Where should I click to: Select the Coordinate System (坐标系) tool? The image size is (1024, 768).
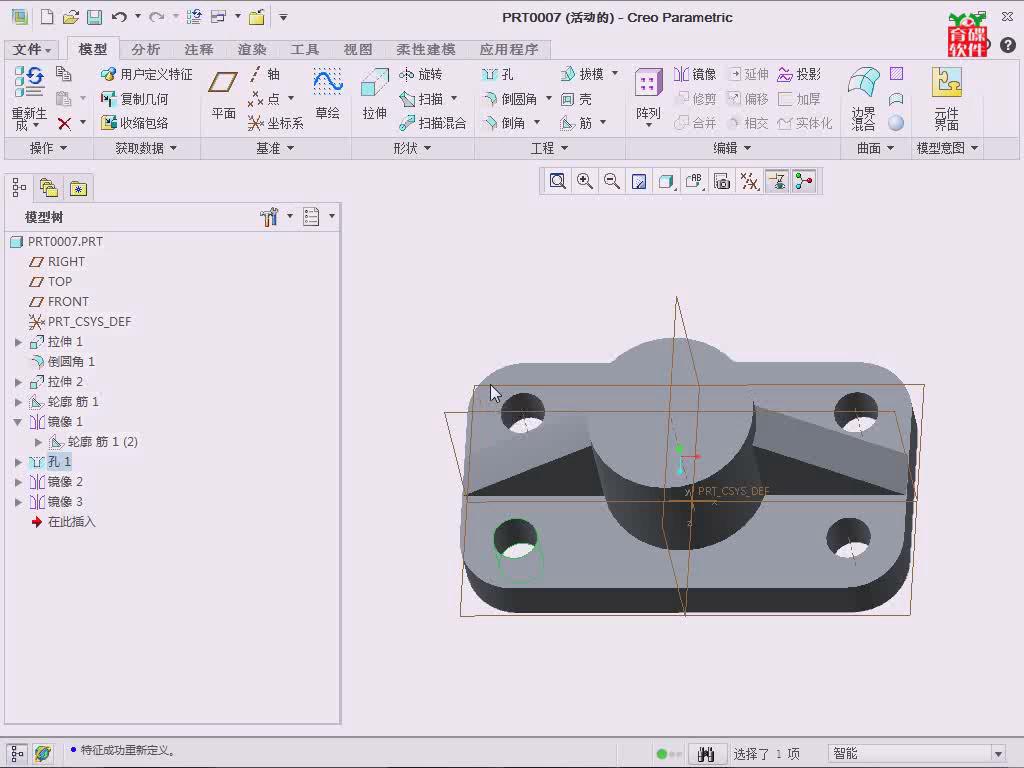click(x=276, y=123)
